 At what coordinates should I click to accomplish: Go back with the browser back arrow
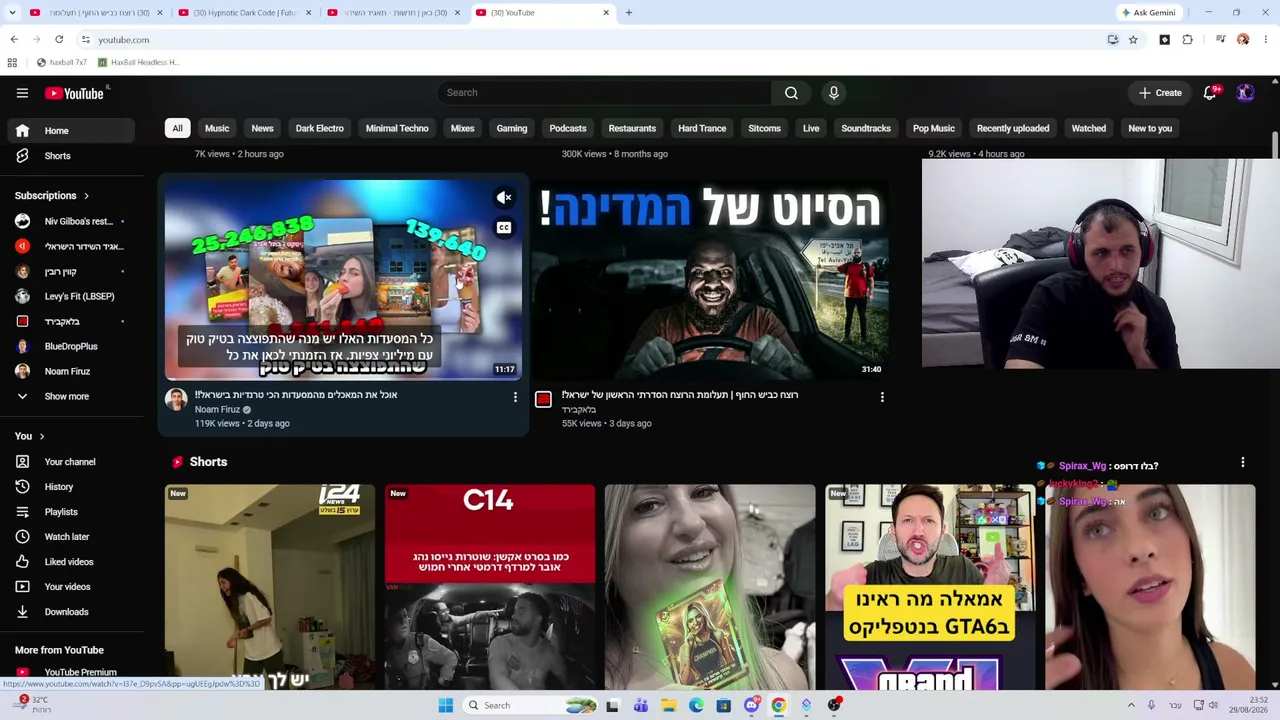click(x=14, y=40)
